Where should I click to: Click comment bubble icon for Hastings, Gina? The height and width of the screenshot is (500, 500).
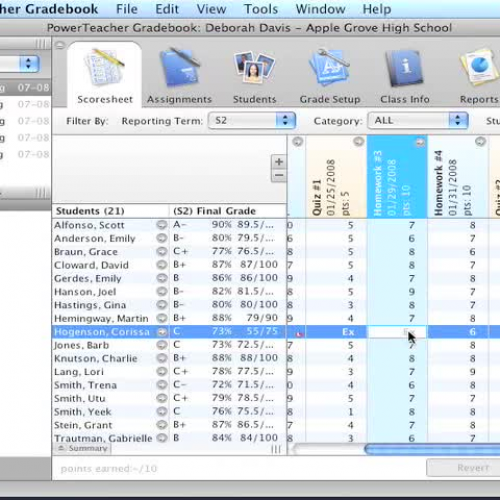click(x=162, y=305)
